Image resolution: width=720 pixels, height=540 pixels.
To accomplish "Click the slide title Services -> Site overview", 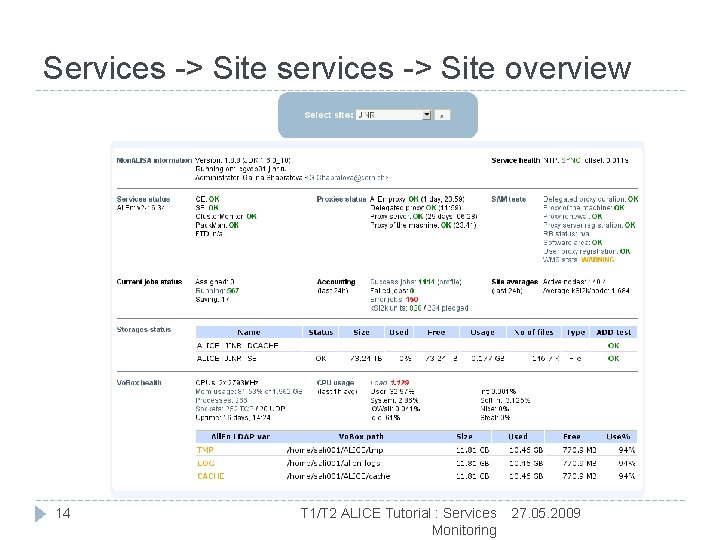I will point(337,68).
